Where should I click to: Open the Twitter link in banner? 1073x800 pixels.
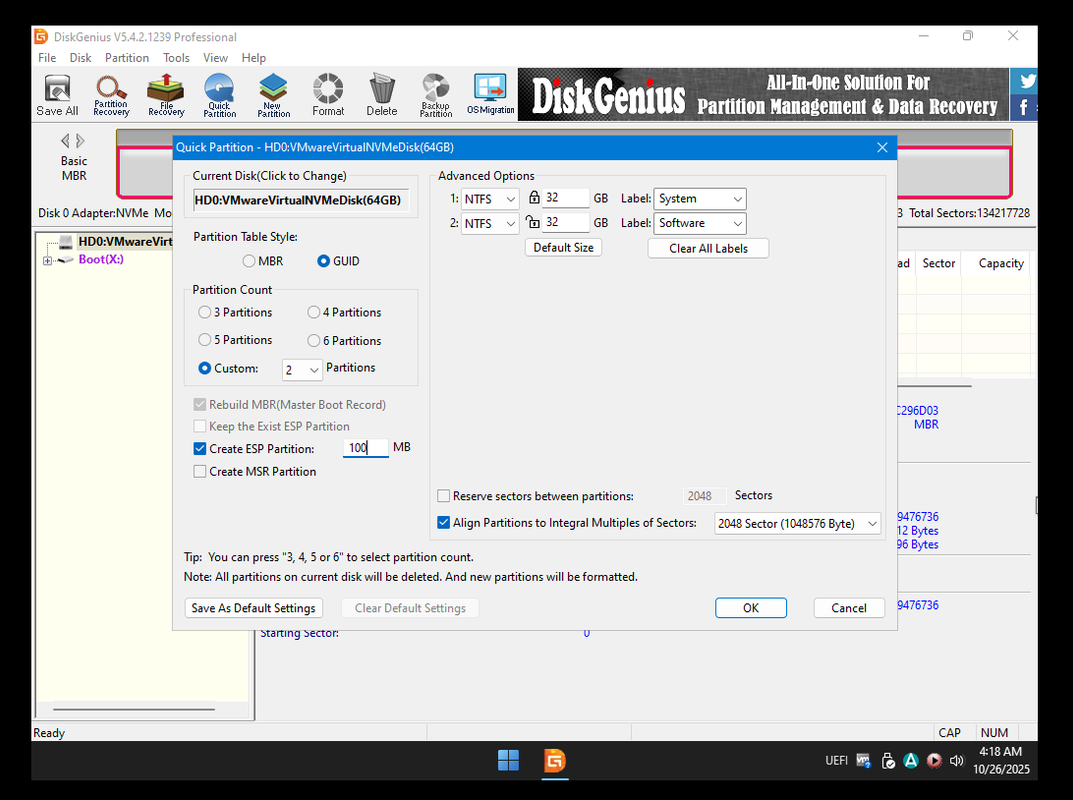click(1027, 81)
